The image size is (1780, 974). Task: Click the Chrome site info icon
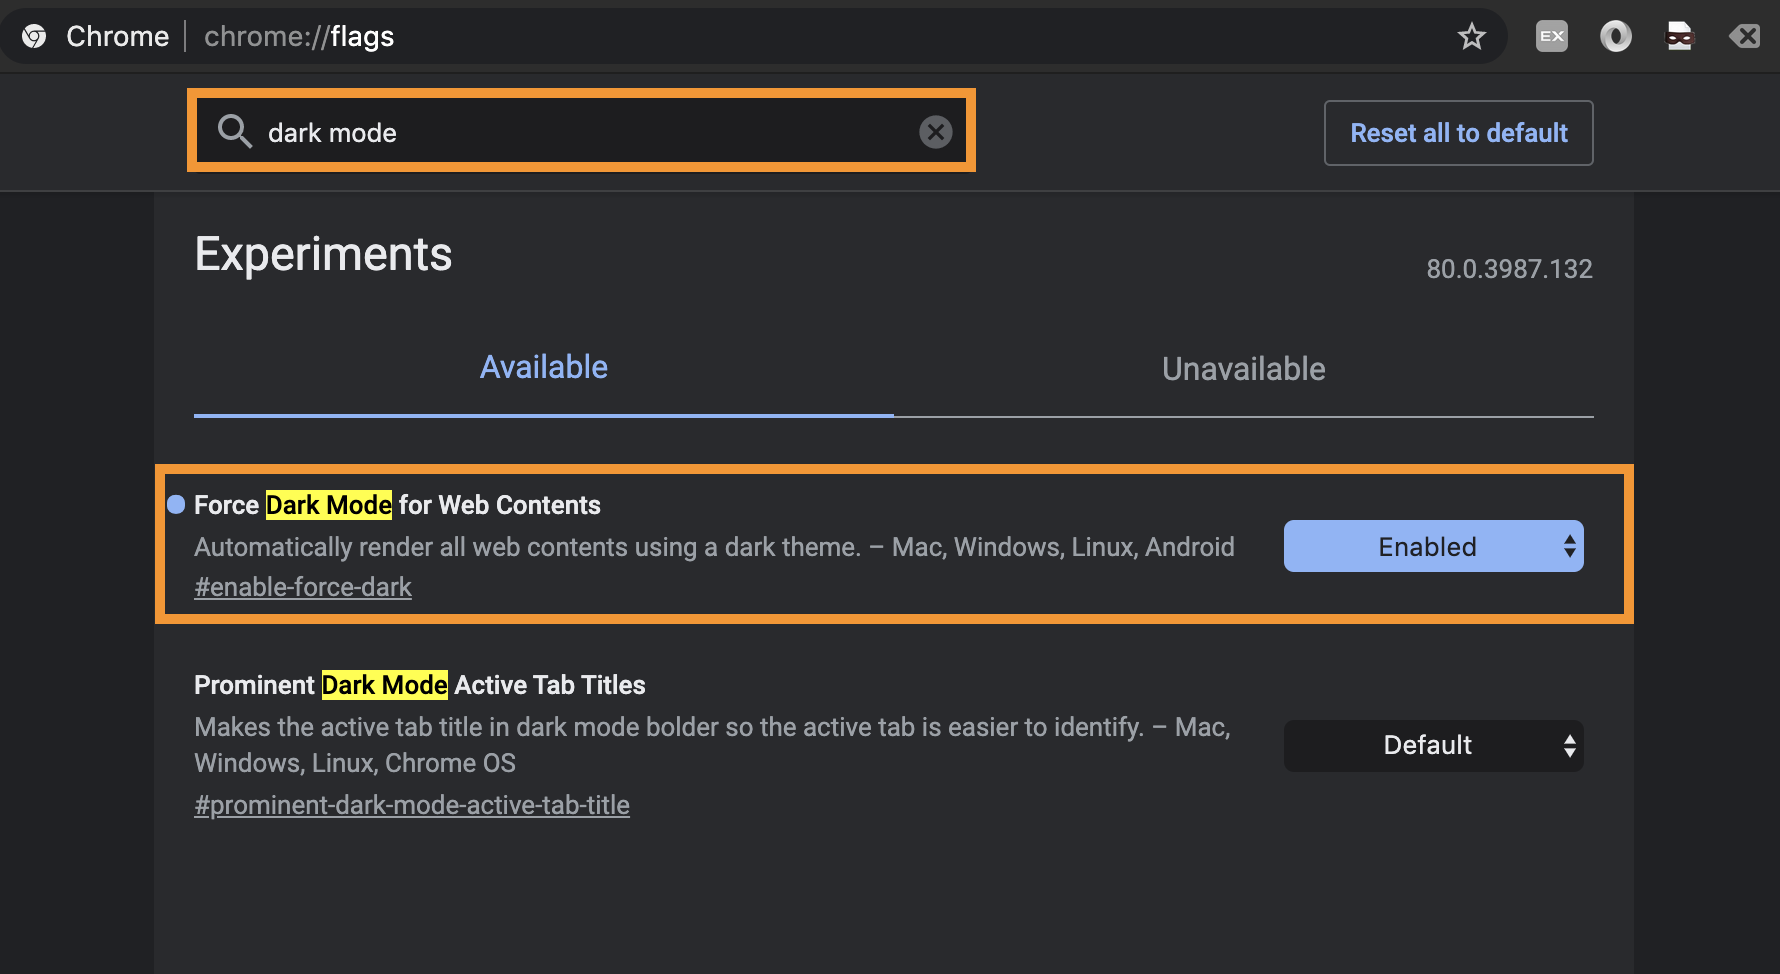pos(34,37)
